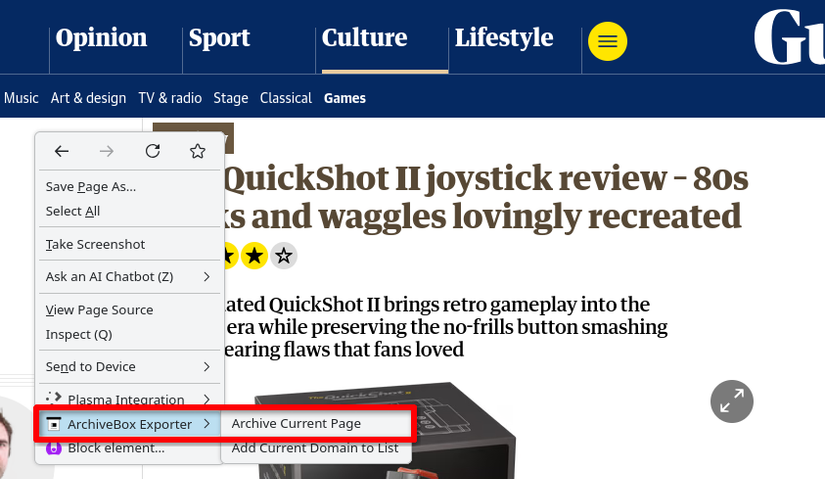825x479 pixels.
Task: Click the Forward arrow in context menu
Action: pos(107,152)
